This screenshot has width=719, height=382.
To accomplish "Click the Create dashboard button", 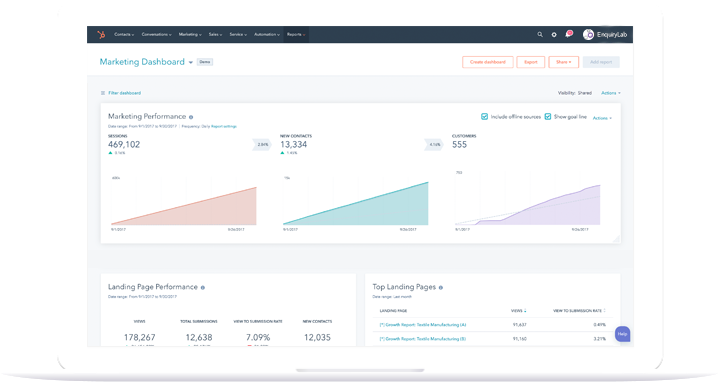I will click(487, 62).
